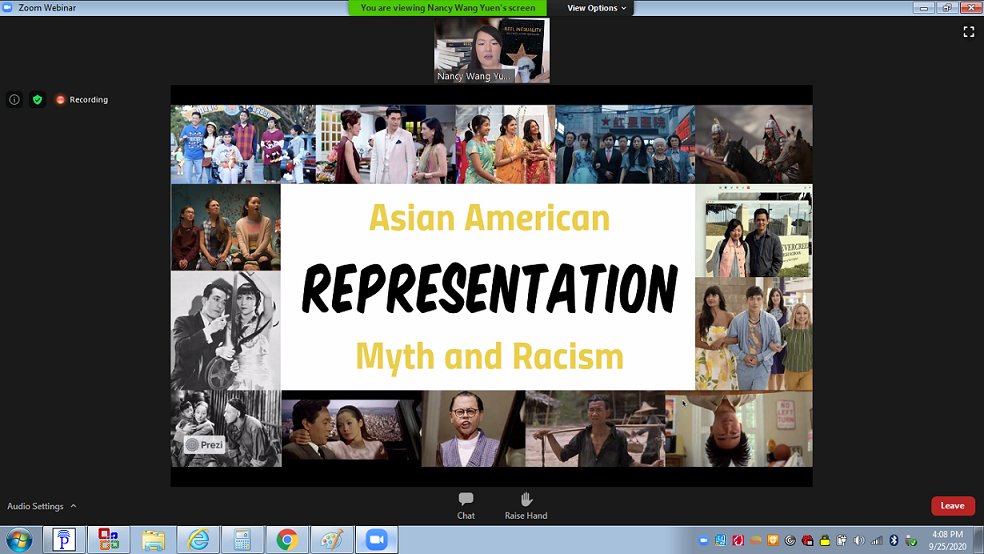Show meeting information icon
The image size is (984, 554).
(x=14, y=99)
